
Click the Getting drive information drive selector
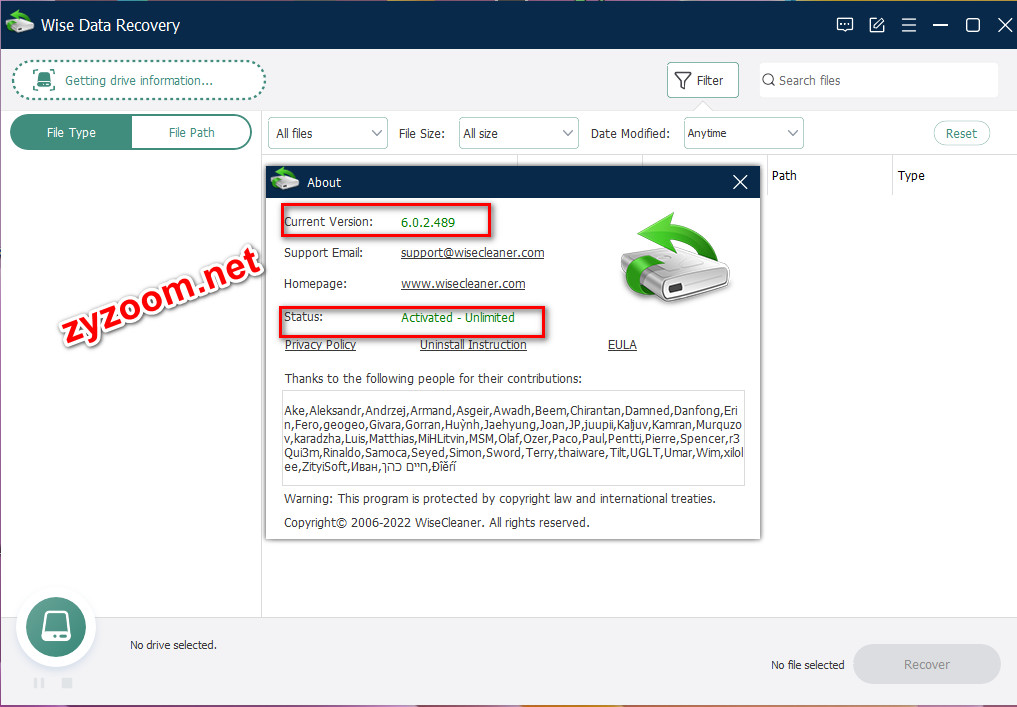pyautogui.click(x=139, y=80)
